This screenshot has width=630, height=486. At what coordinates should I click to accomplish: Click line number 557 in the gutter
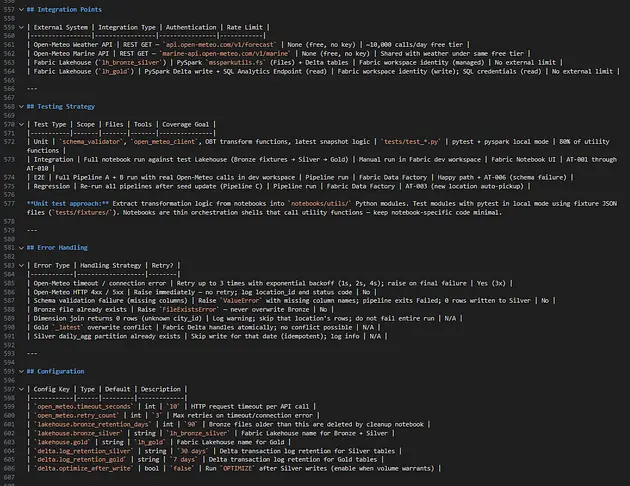pos(9,10)
